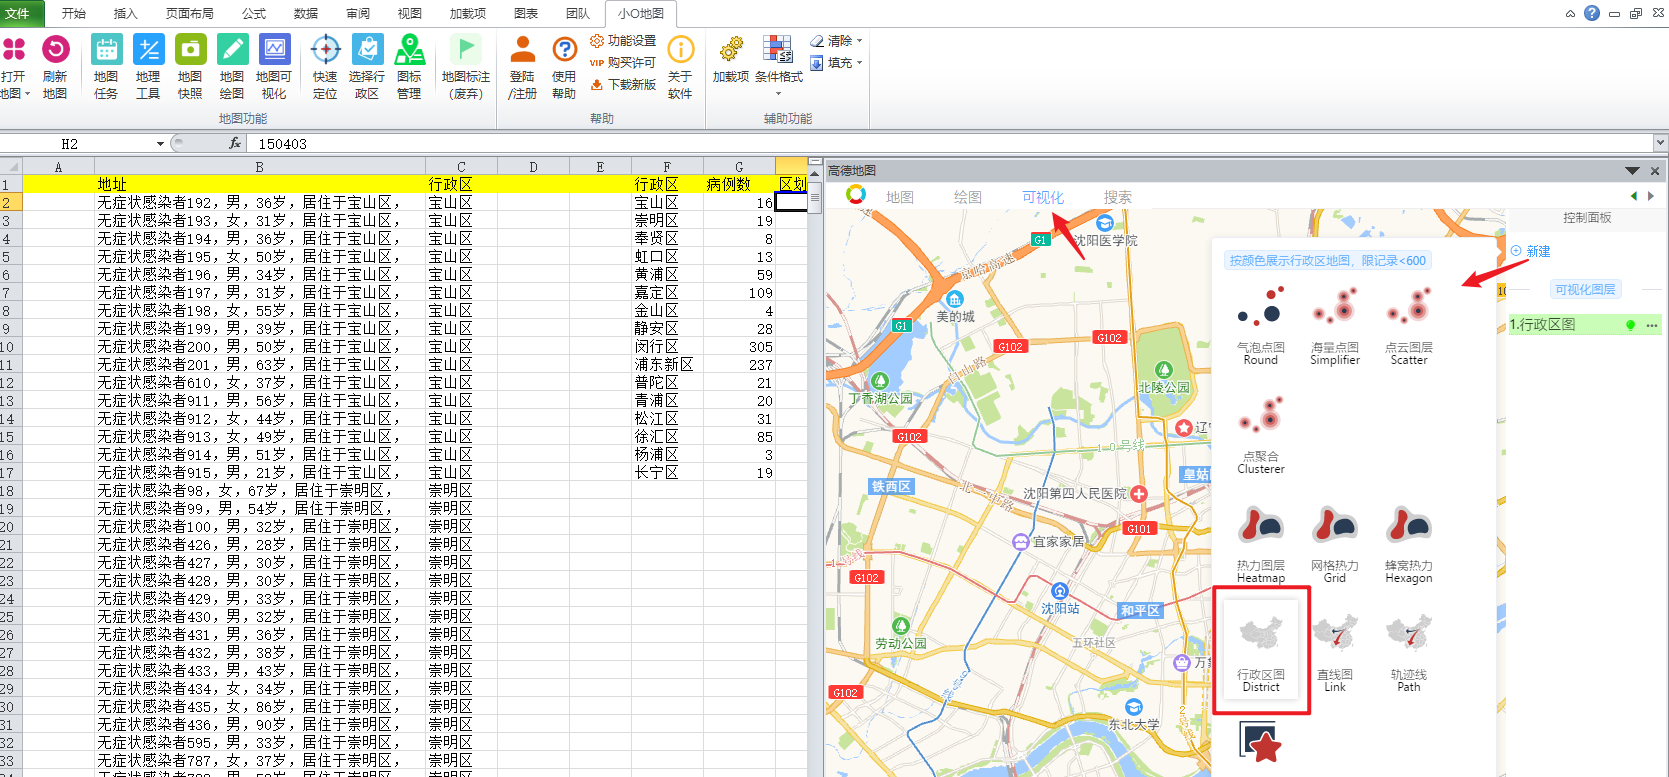Click 选择行政区 select district icon
The width and height of the screenshot is (1669, 777).
pyautogui.click(x=367, y=66)
